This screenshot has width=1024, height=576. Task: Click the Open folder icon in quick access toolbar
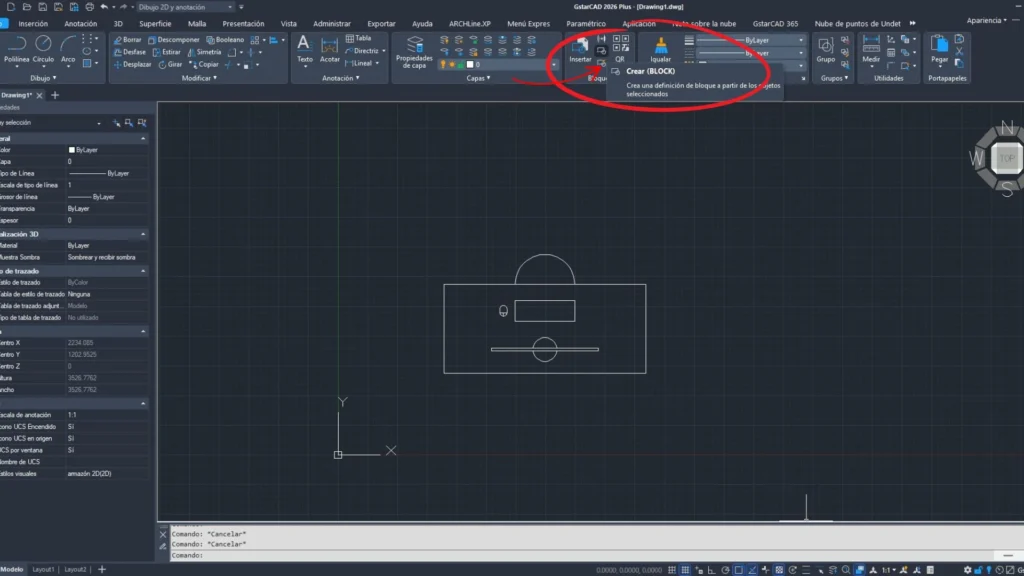pyautogui.click(x=27, y=7)
